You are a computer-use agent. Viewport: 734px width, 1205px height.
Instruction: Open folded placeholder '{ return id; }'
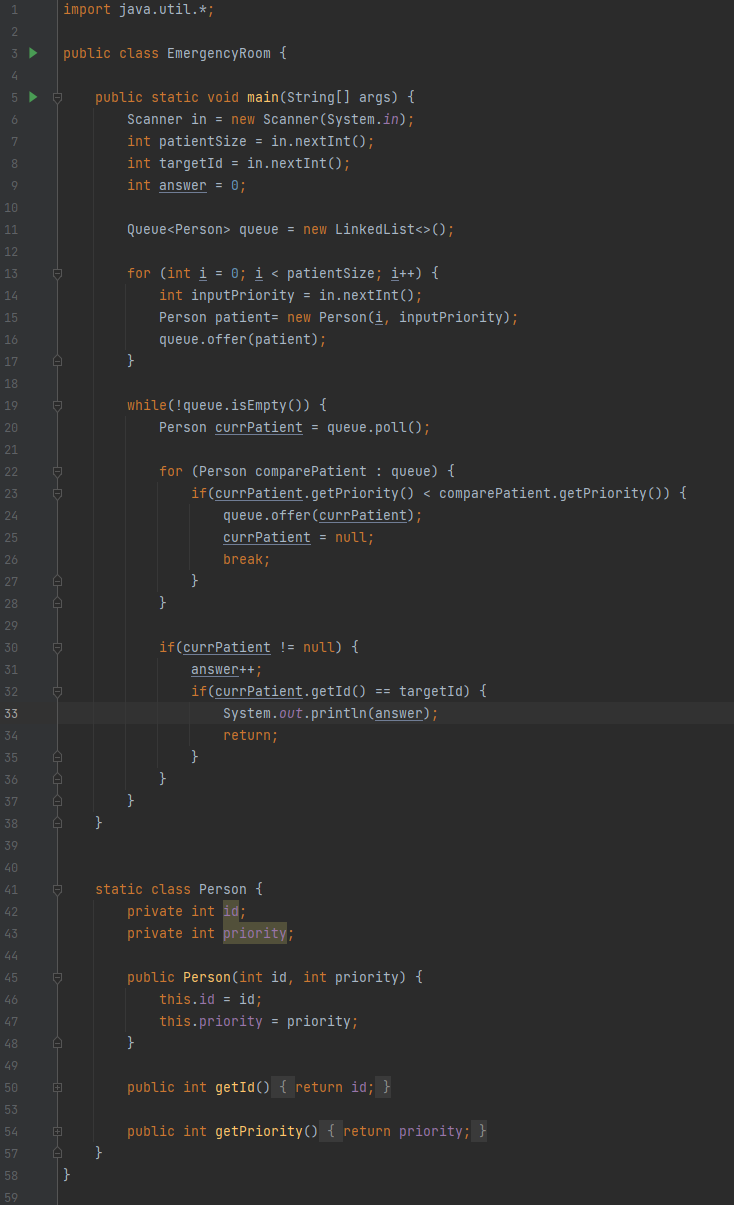(x=333, y=1087)
